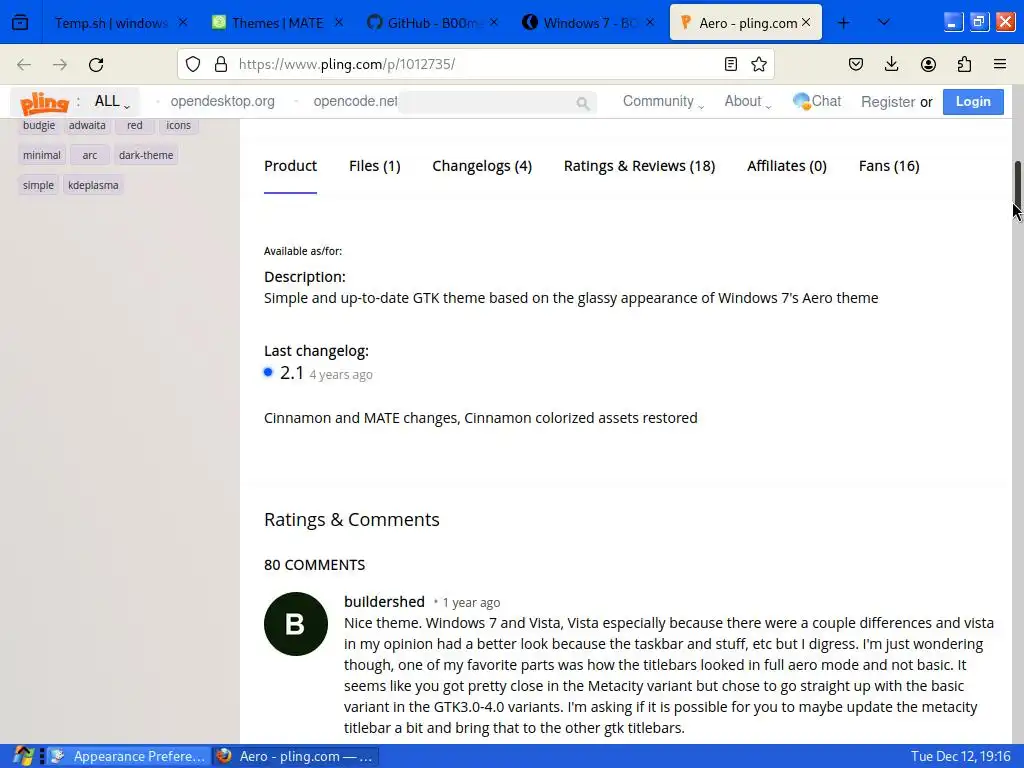1024x768 pixels.
Task: Close the Temp.sh tab
Action: click(x=183, y=22)
